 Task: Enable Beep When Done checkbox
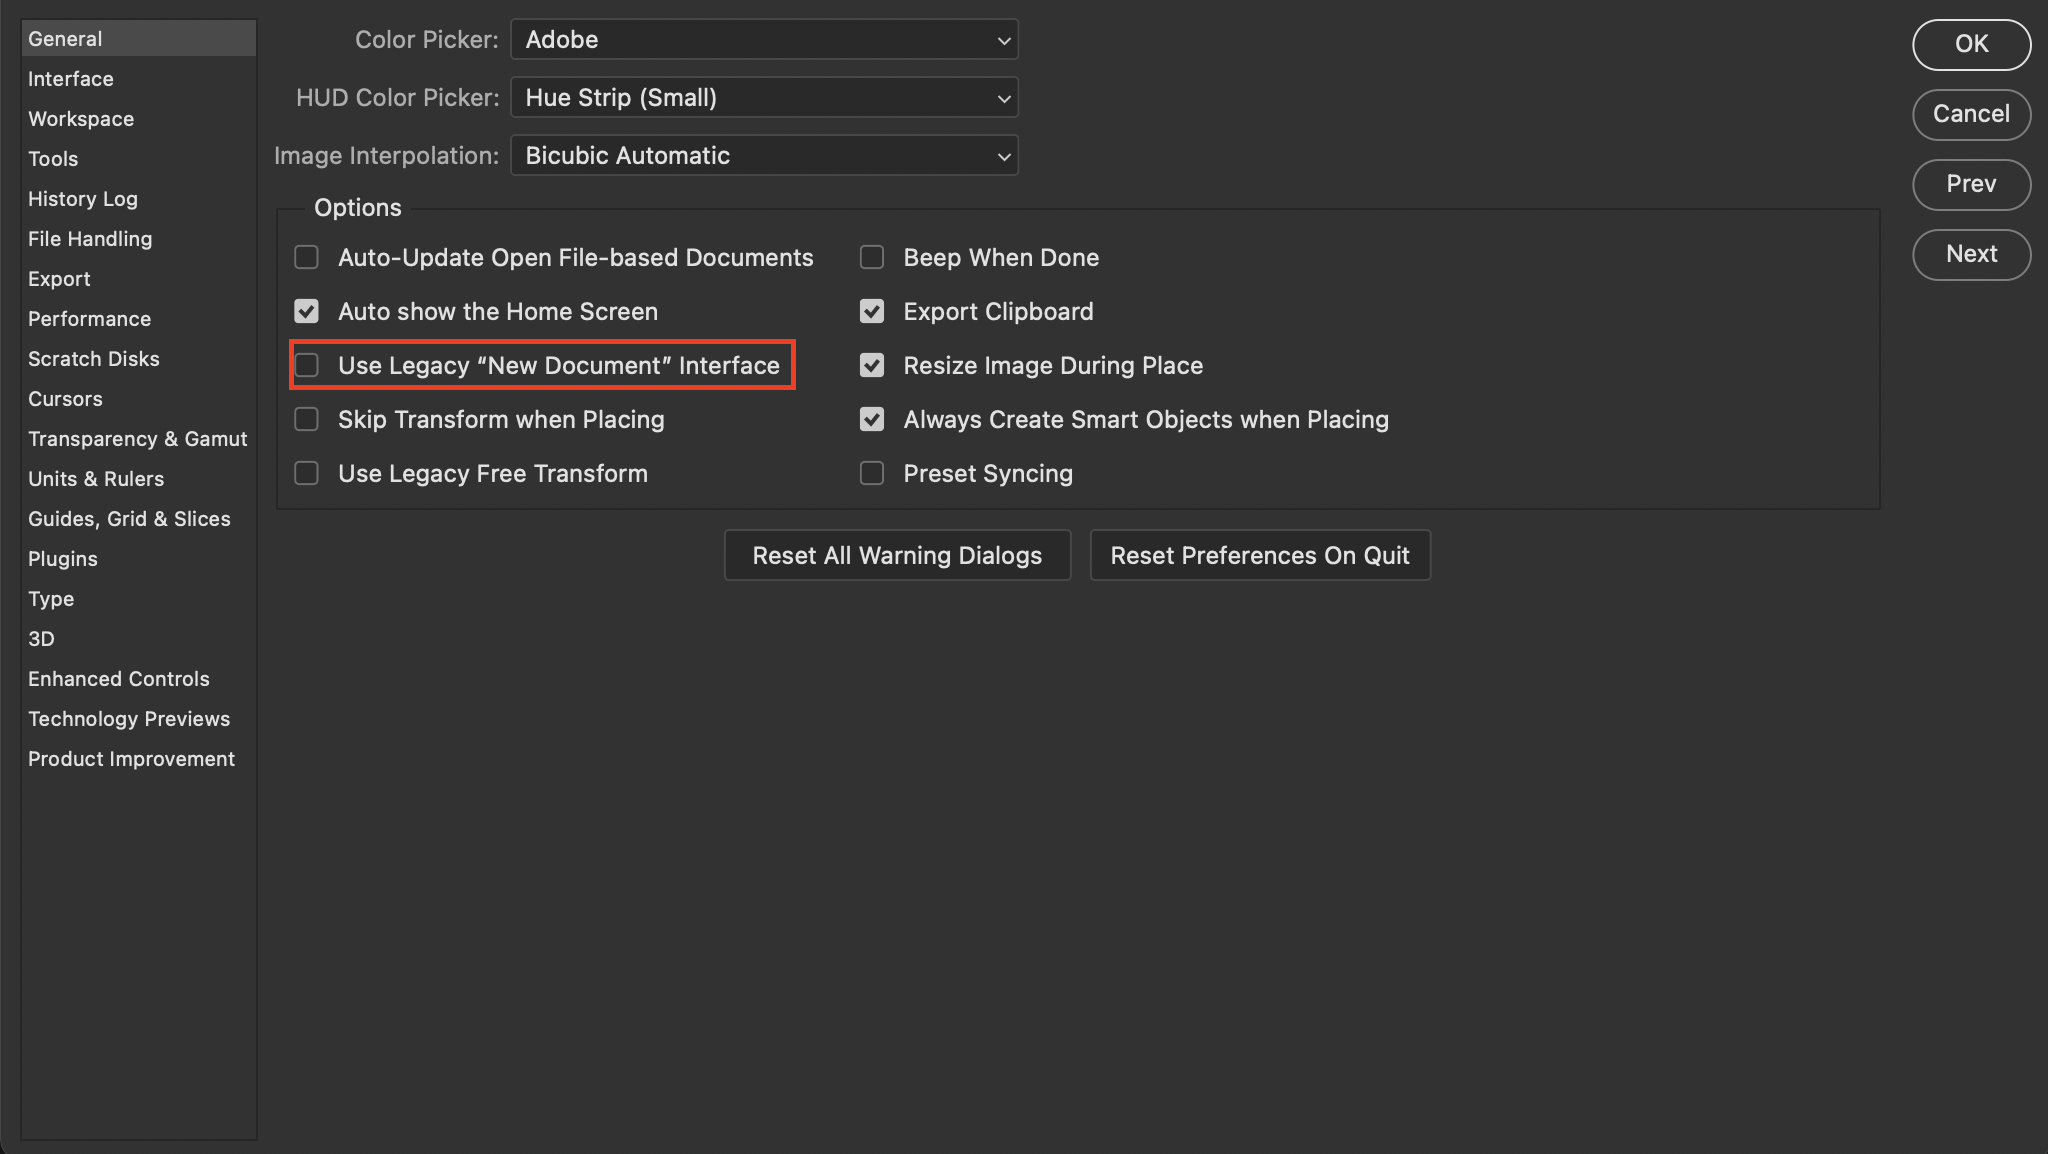872,257
